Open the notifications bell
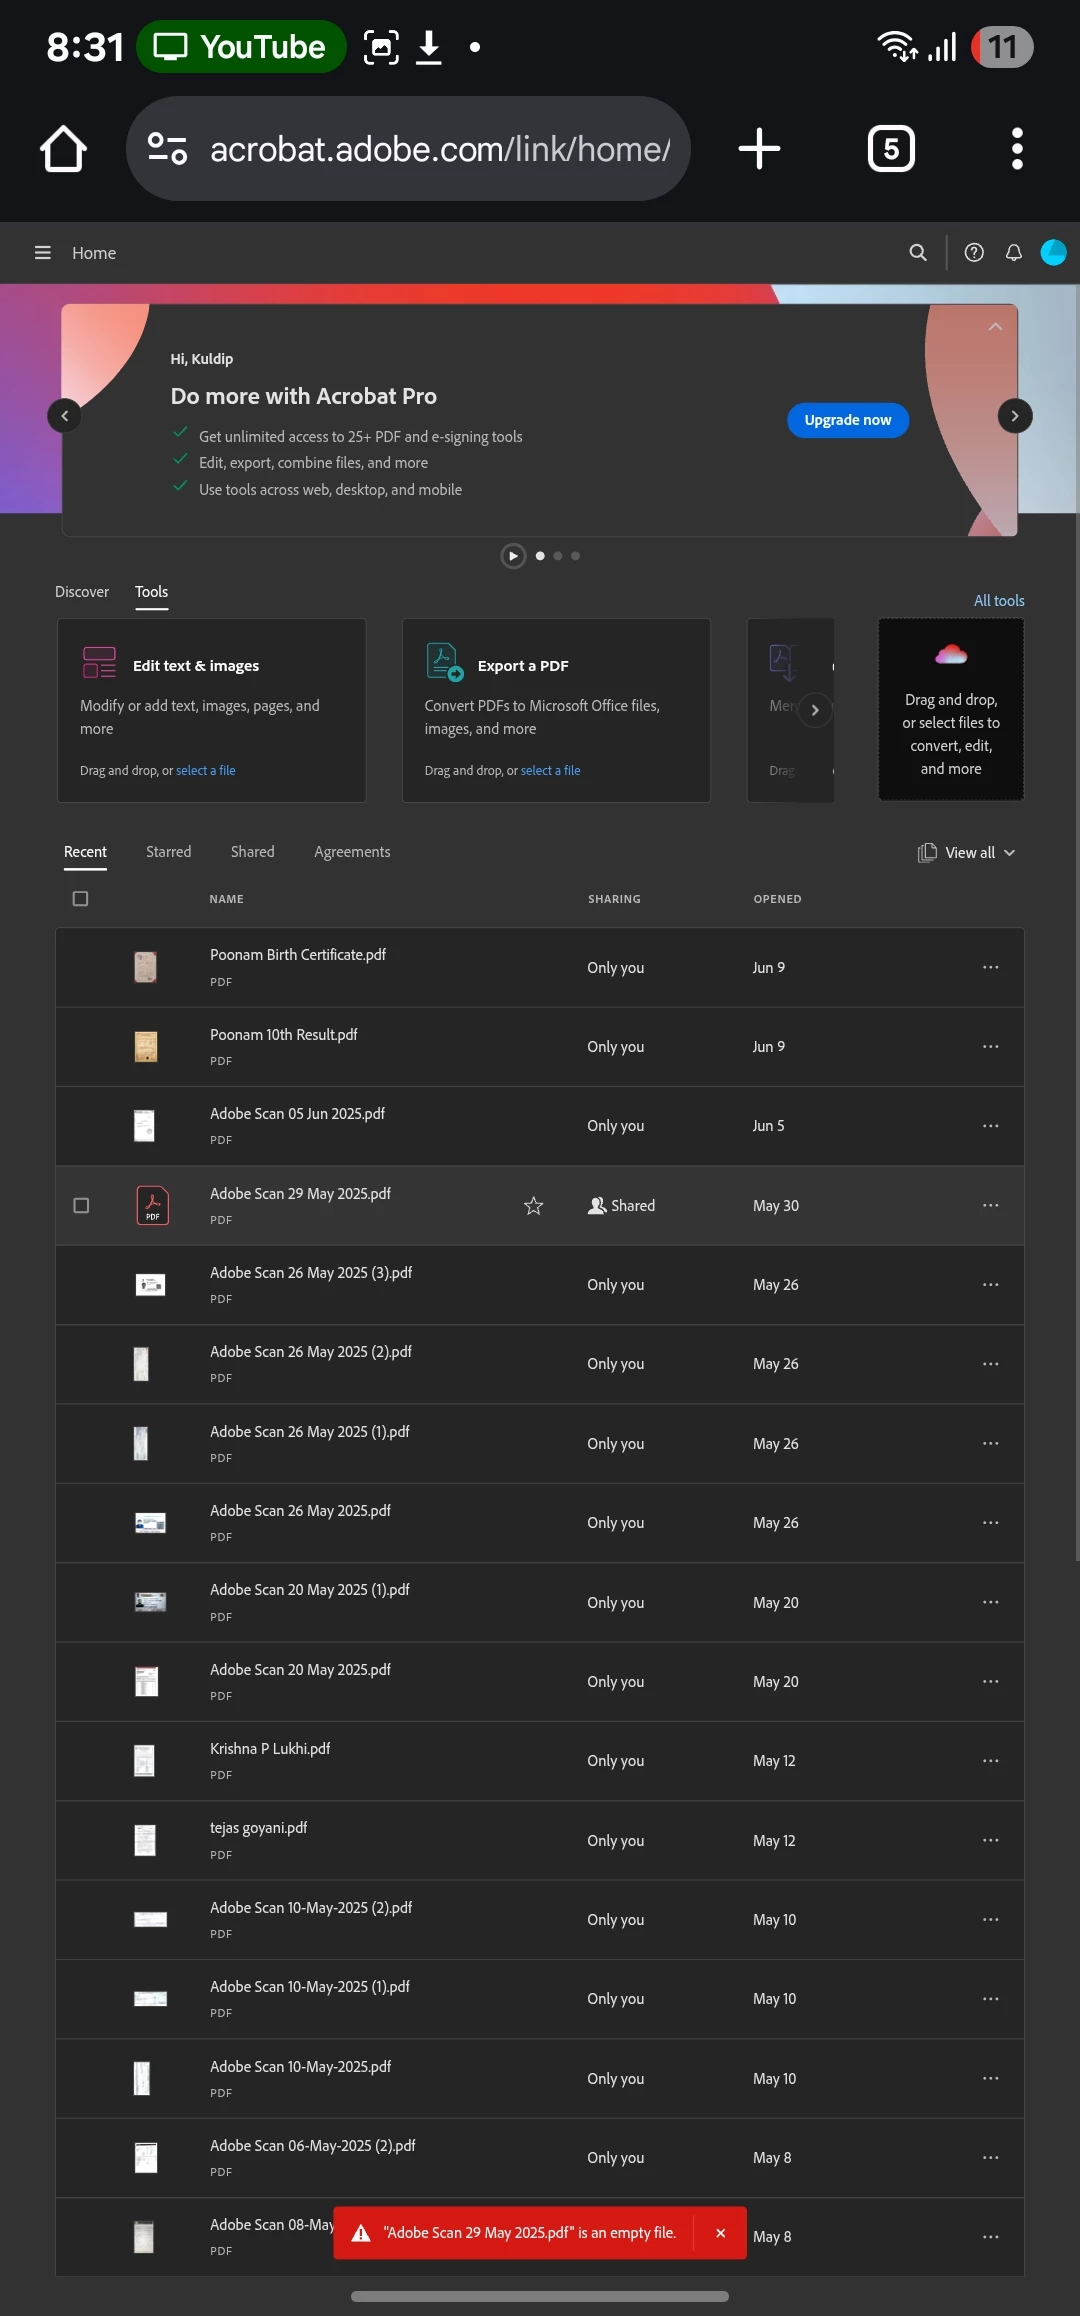This screenshot has width=1080, height=2316. [x=1014, y=253]
